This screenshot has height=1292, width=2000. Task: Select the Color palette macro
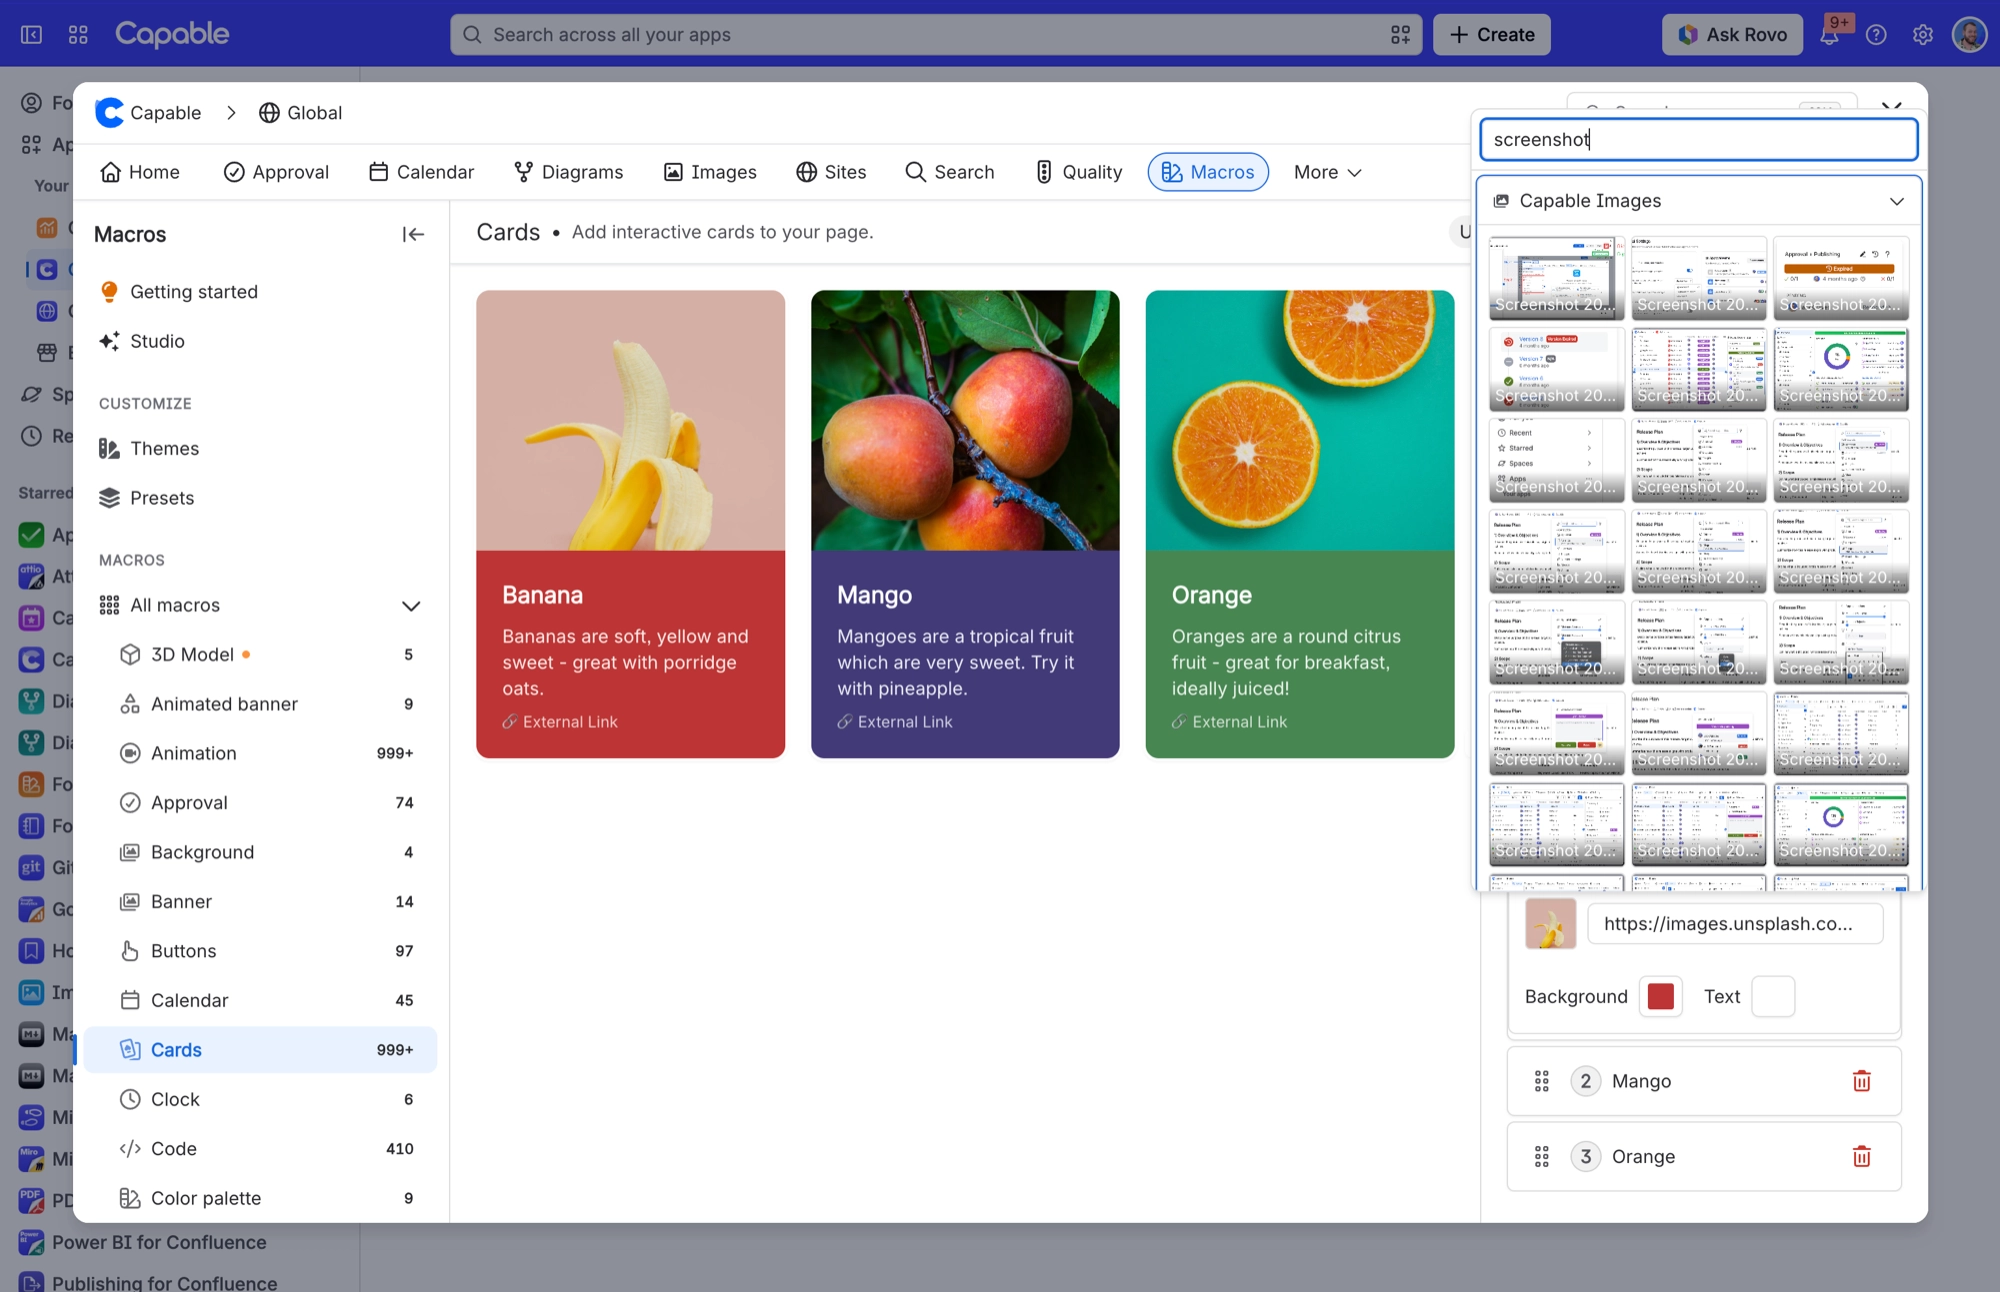[260, 1199]
